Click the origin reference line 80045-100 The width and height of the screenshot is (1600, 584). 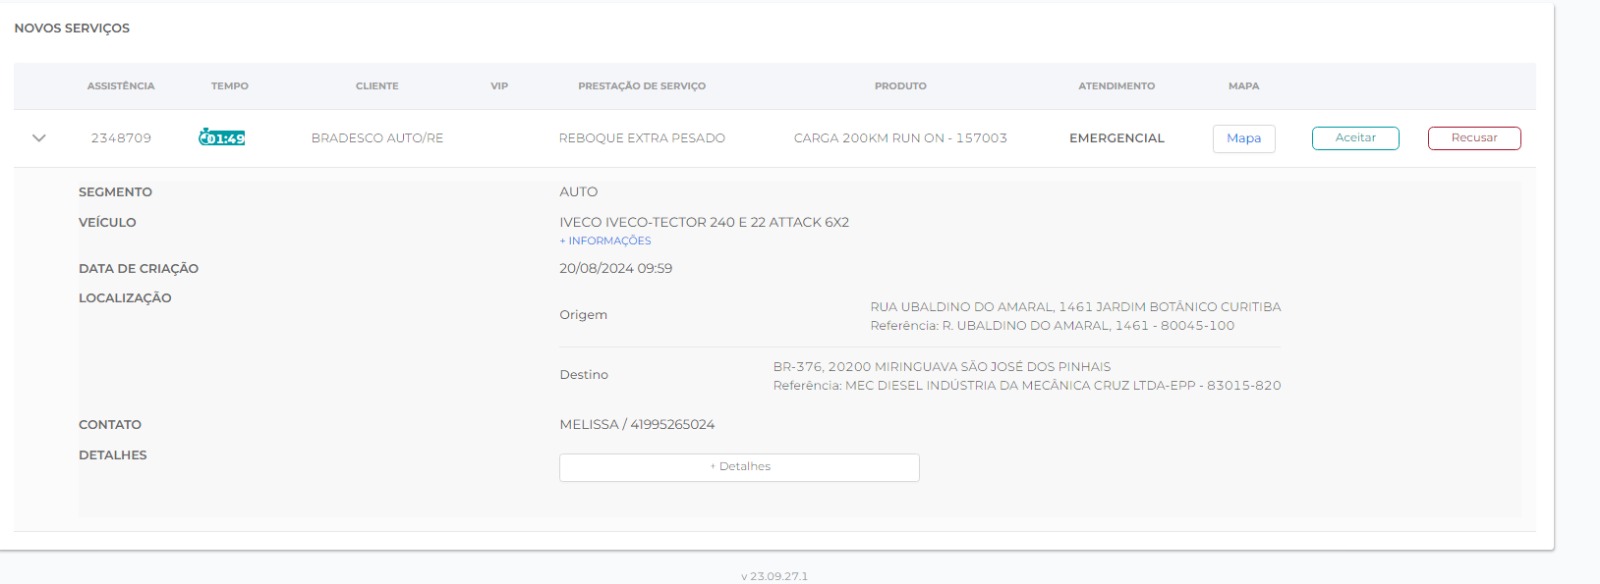point(1052,326)
